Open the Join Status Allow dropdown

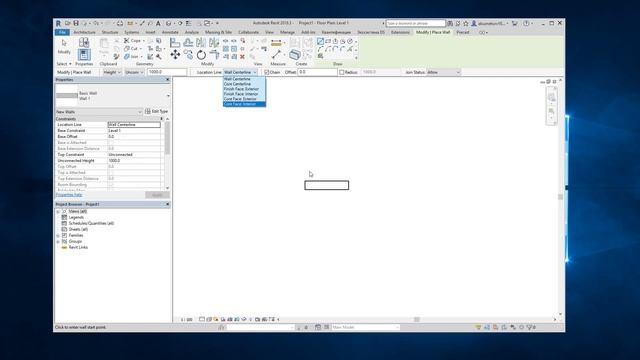(444, 72)
